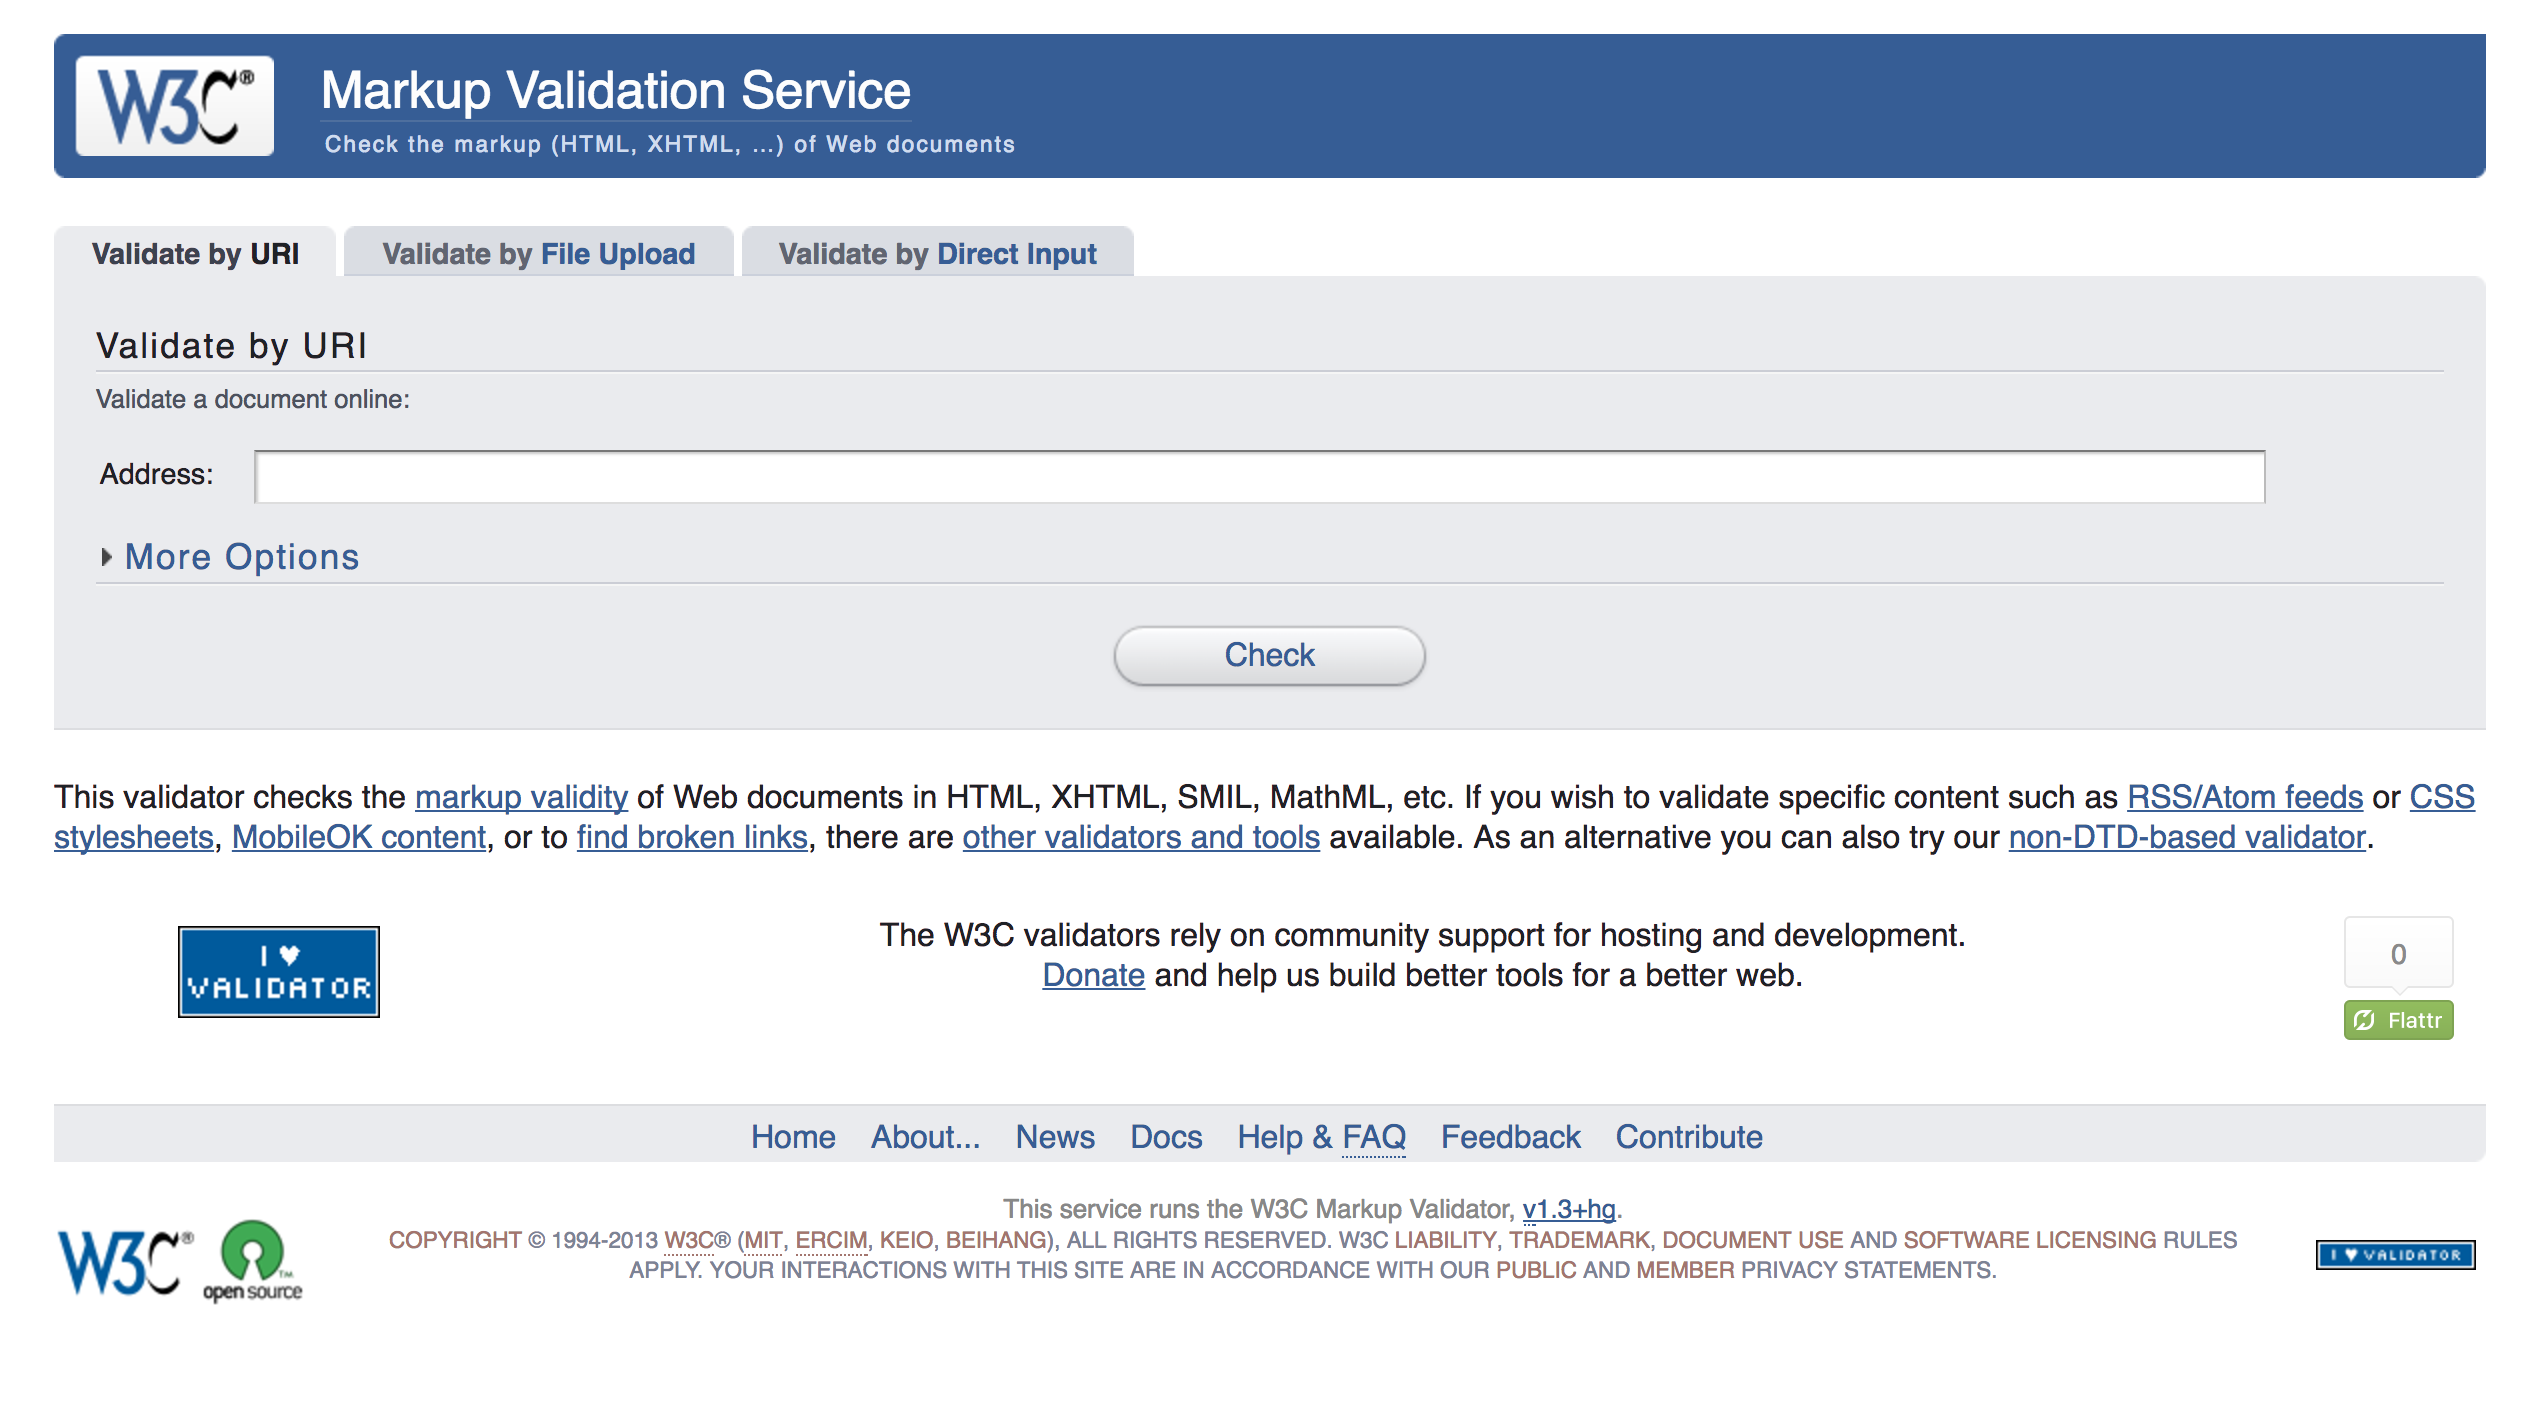Switch to Validate by File Upload tab
Viewport: 2530px width, 1408px height.
[x=538, y=254]
